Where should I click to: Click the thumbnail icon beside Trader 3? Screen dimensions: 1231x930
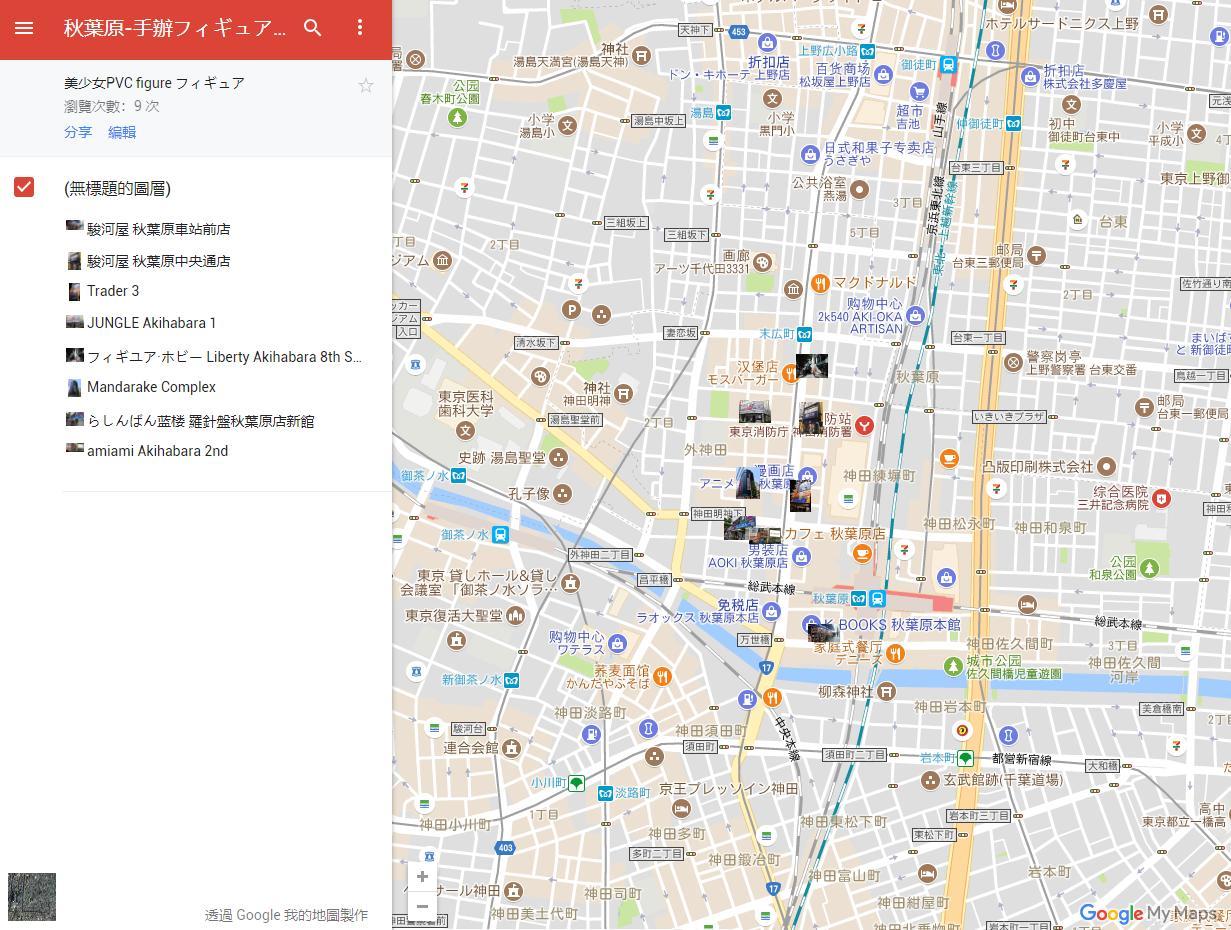74,291
